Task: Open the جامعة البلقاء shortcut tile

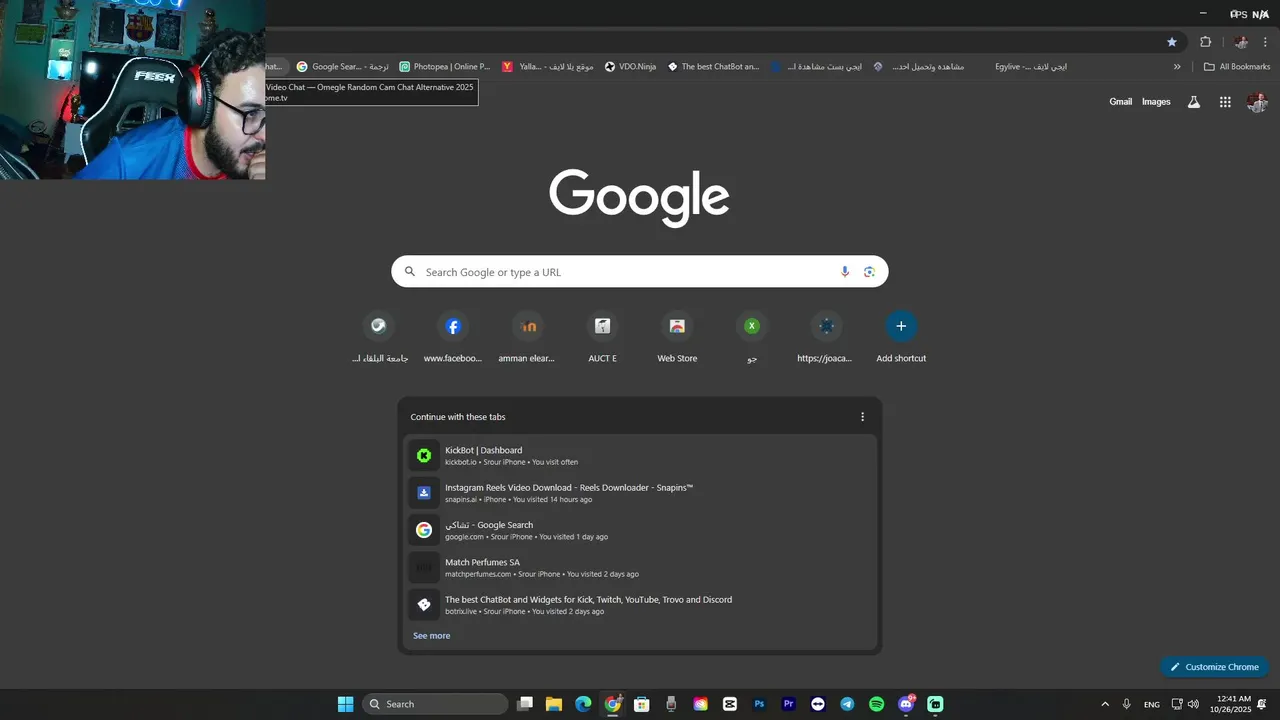Action: coord(378,337)
